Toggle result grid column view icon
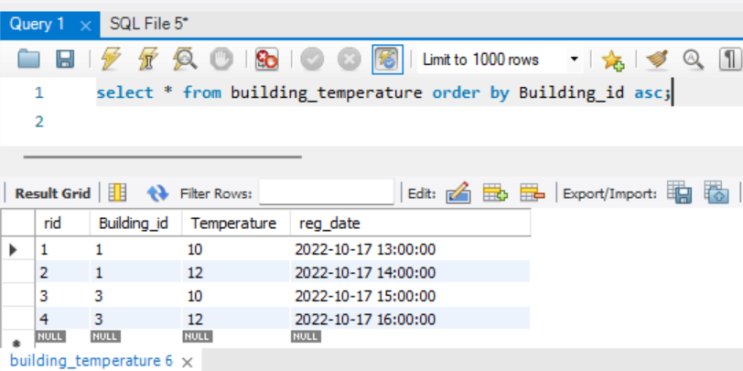Image resolution: width=743 pixels, height=371 pixels. (x=117, y=193)
